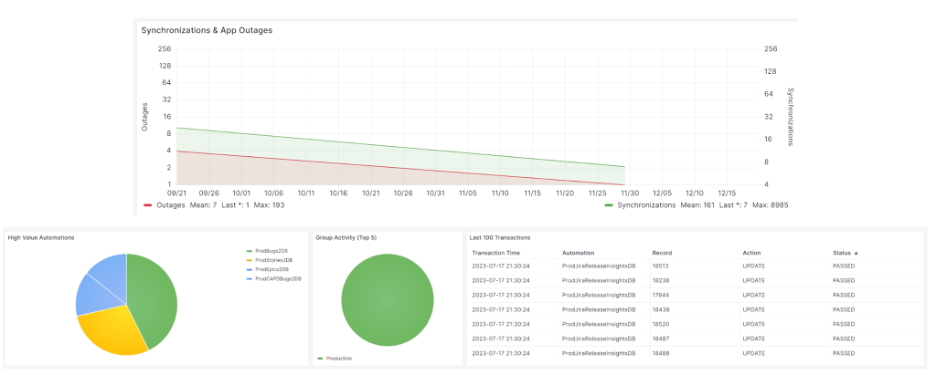Viewport: 936px width, 386px height.
Task: Select record cell 18238
Action: (660, 280)
